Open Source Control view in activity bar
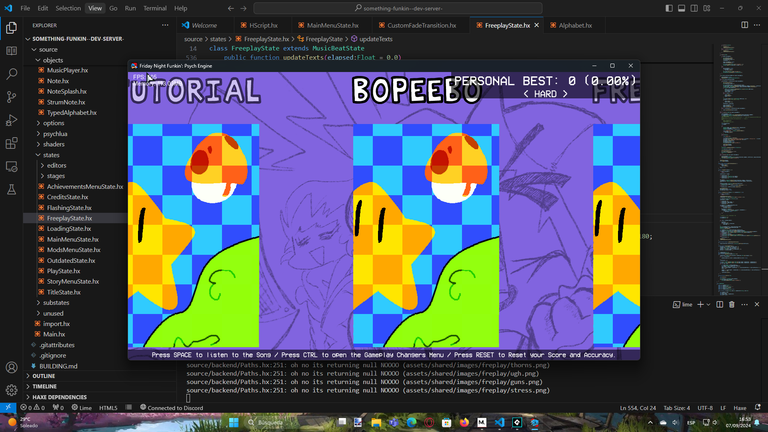Image resolution: width=768 pixels, height=432 pixels. [x=11, y=97]
